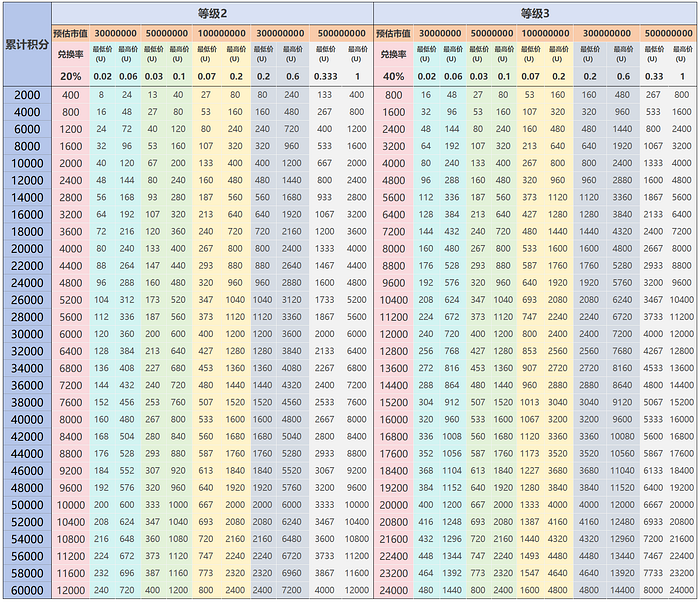This screenshot has width=700, height=602.
Task: Click the 30000 row in 累计积分 column
Action: click(27, 333)
